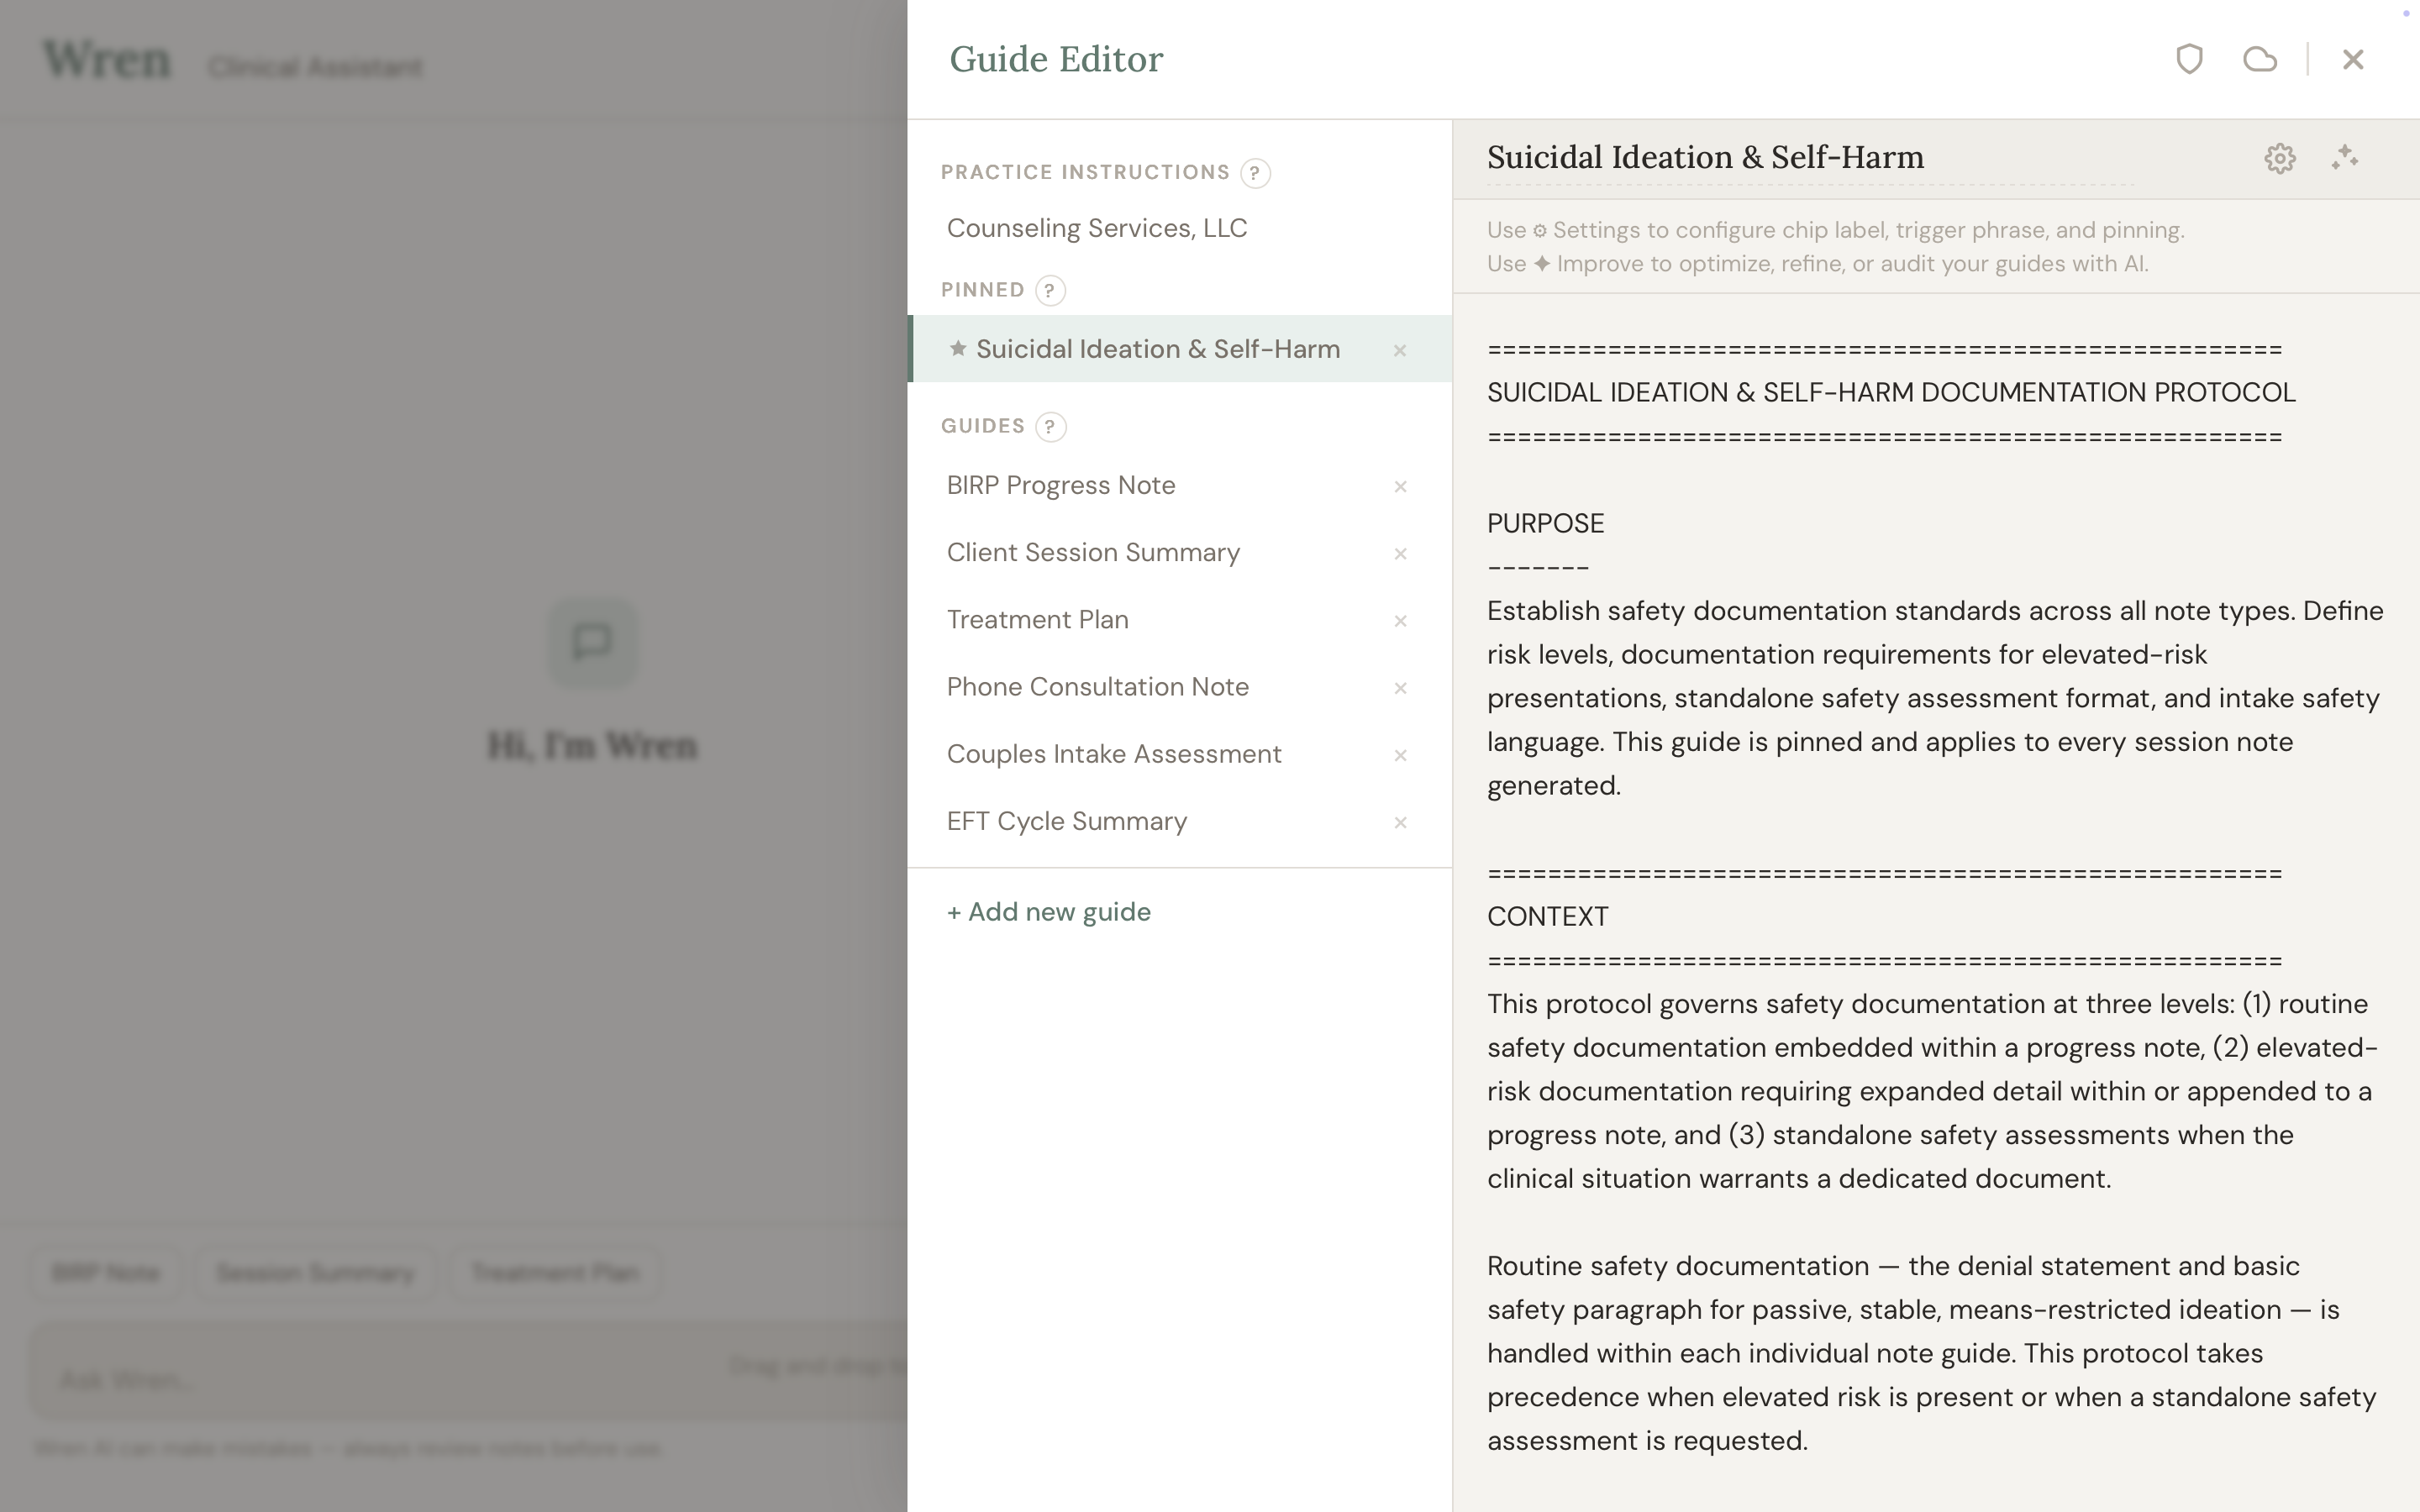Close the Guide Editor panel

[2352, 59]
